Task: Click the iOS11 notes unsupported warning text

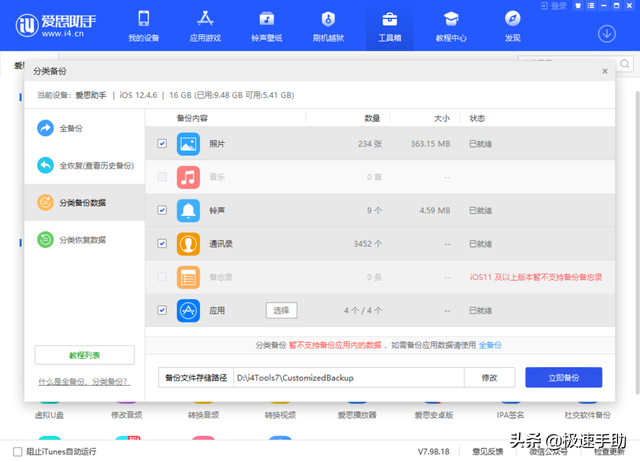Action: click(x=536, y=277)
